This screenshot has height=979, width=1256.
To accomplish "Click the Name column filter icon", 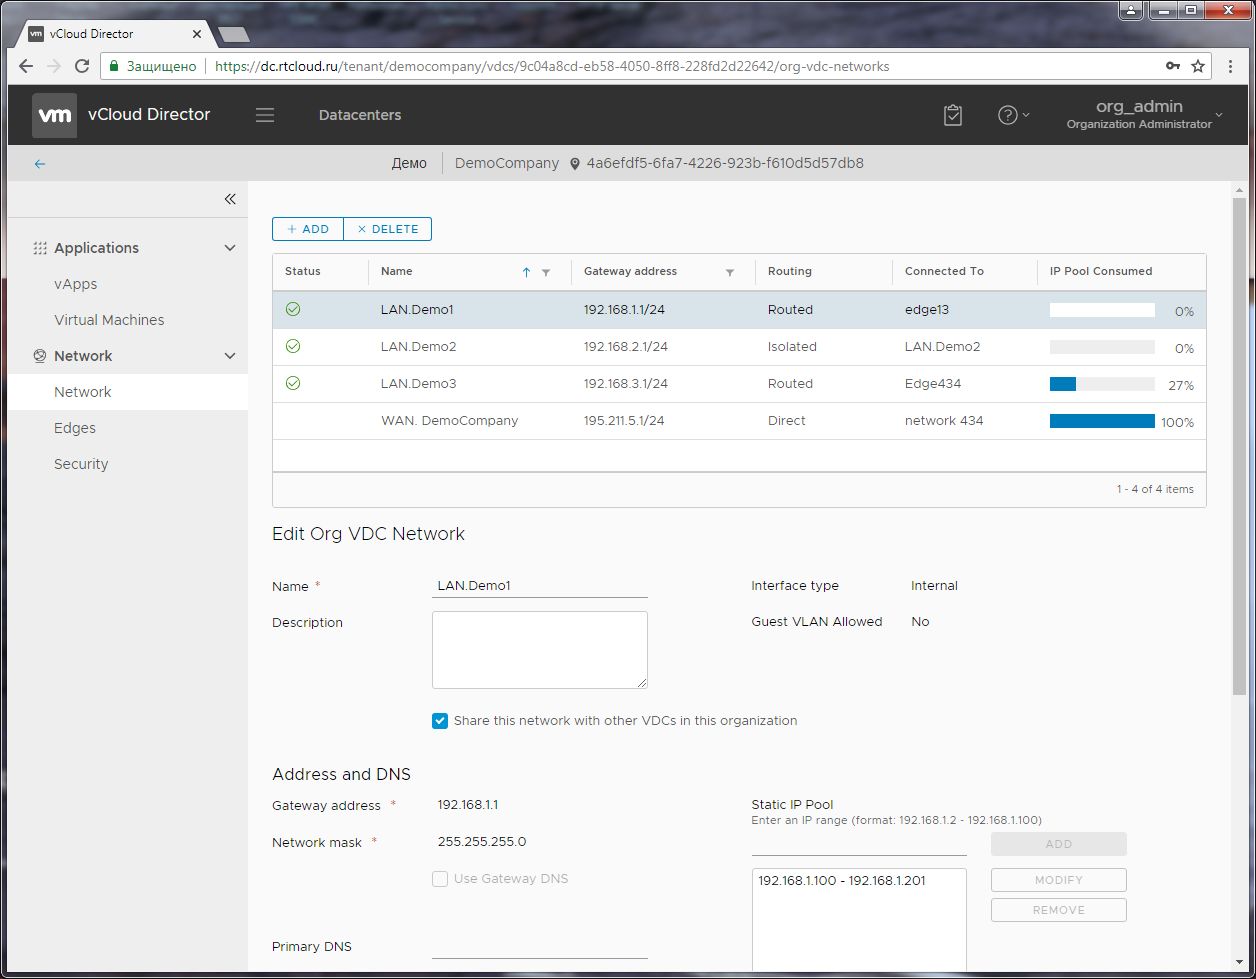I will click(x=546, y=272).
